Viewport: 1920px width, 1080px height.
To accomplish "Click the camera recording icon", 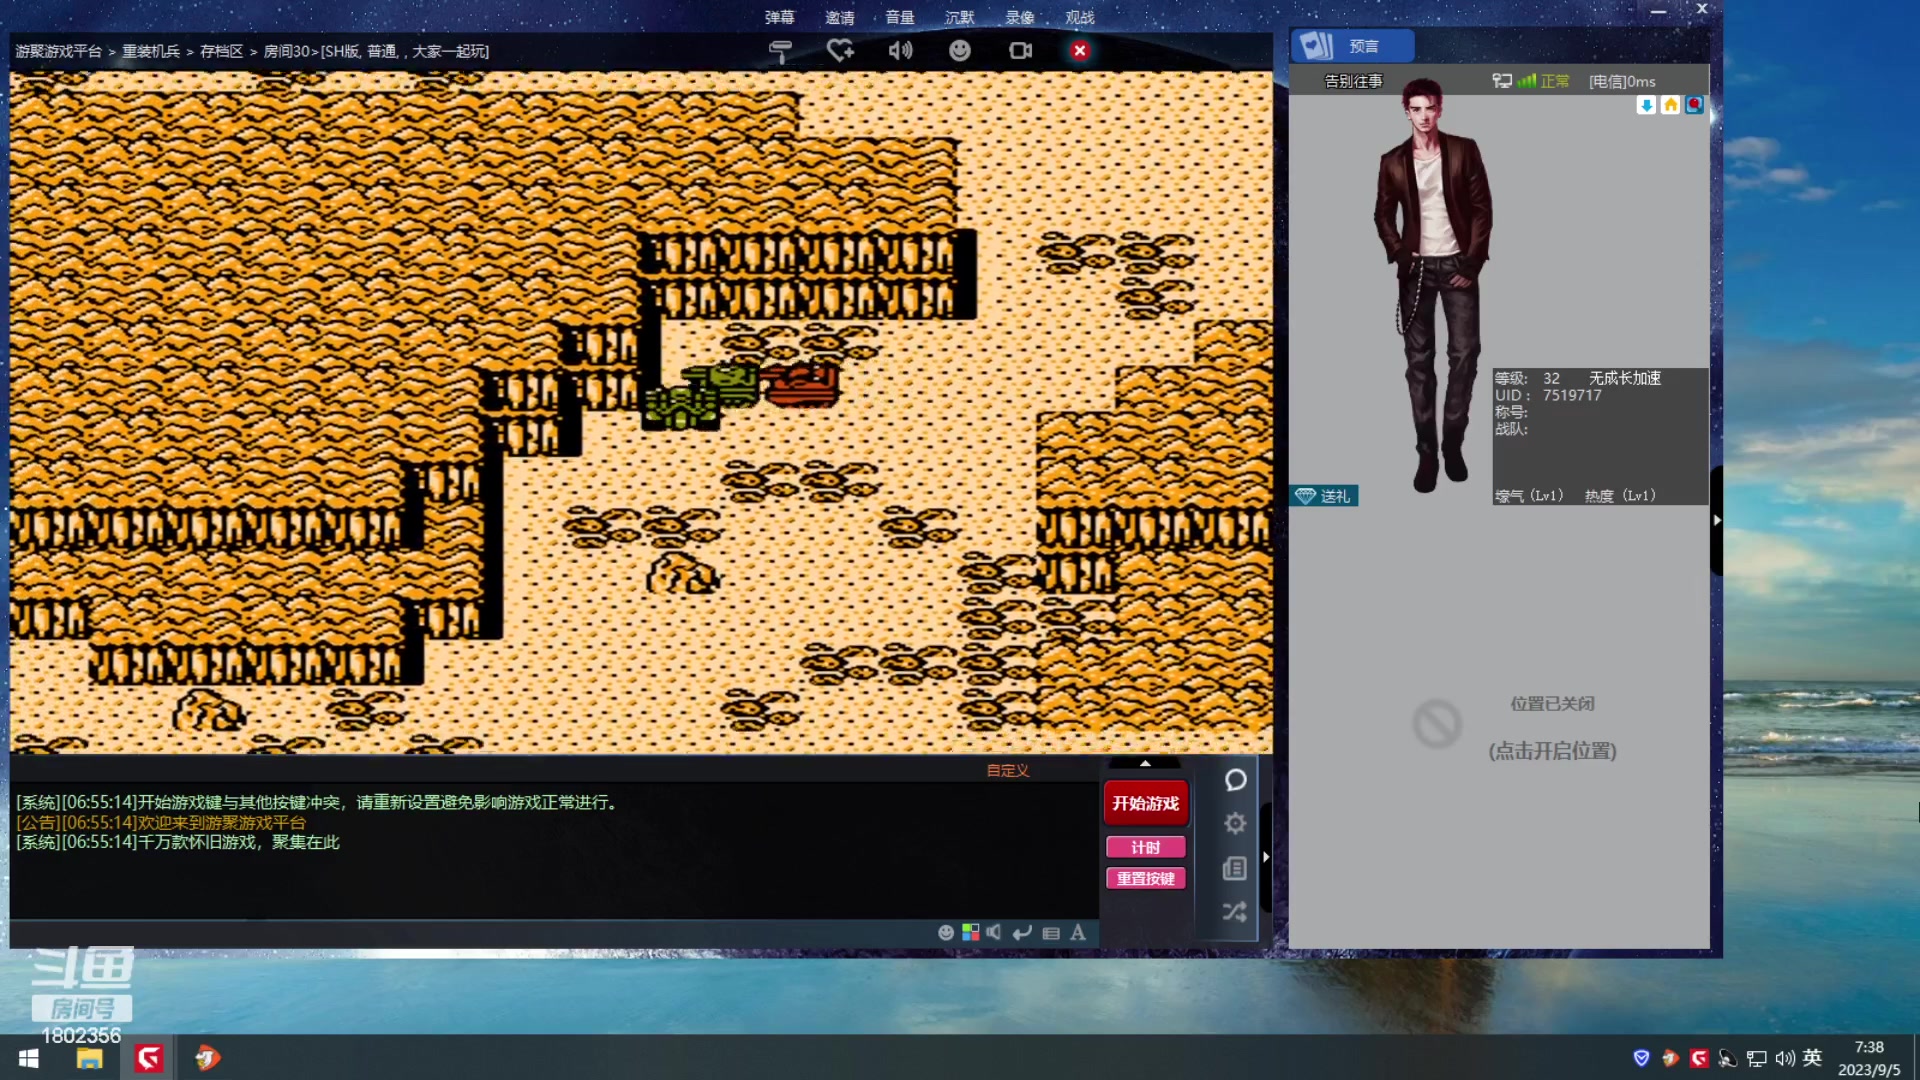I will click(x=1020, y=50).
